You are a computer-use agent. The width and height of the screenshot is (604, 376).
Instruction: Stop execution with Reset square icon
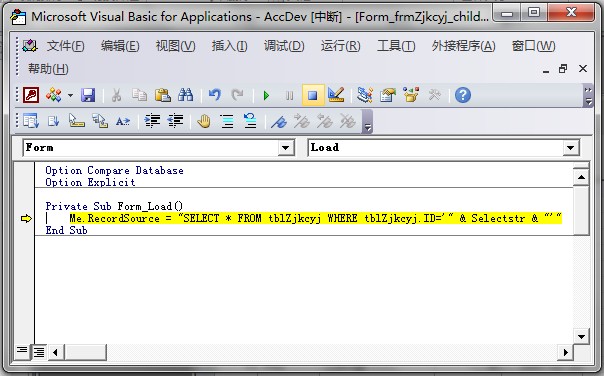click(313, 95)
